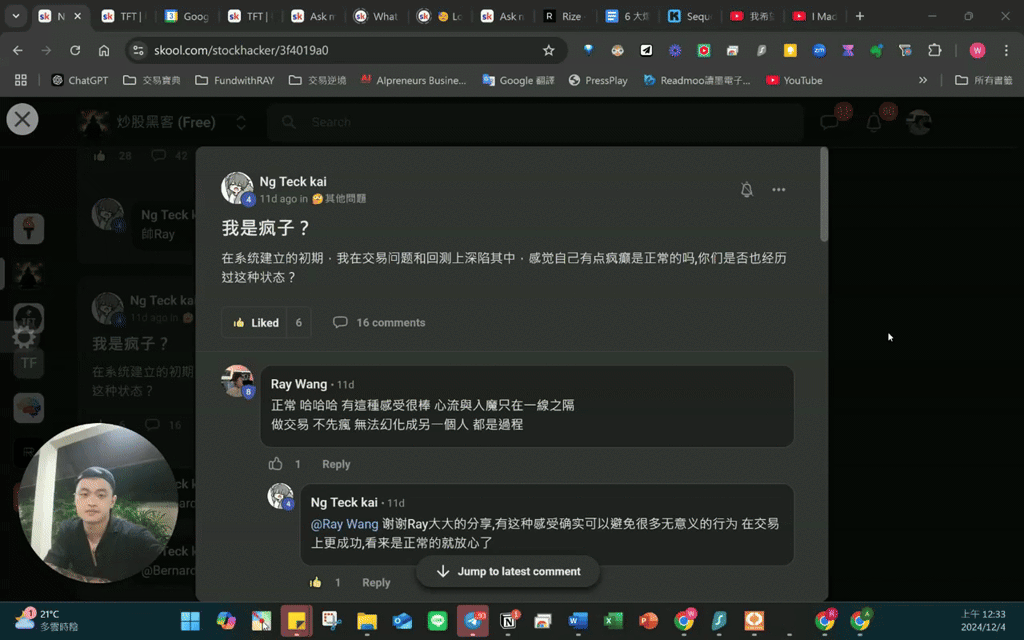Click the Jump to latest comment button
Image resolution: width=1024 pixels, height=640 pixels.
pos(508,571)
